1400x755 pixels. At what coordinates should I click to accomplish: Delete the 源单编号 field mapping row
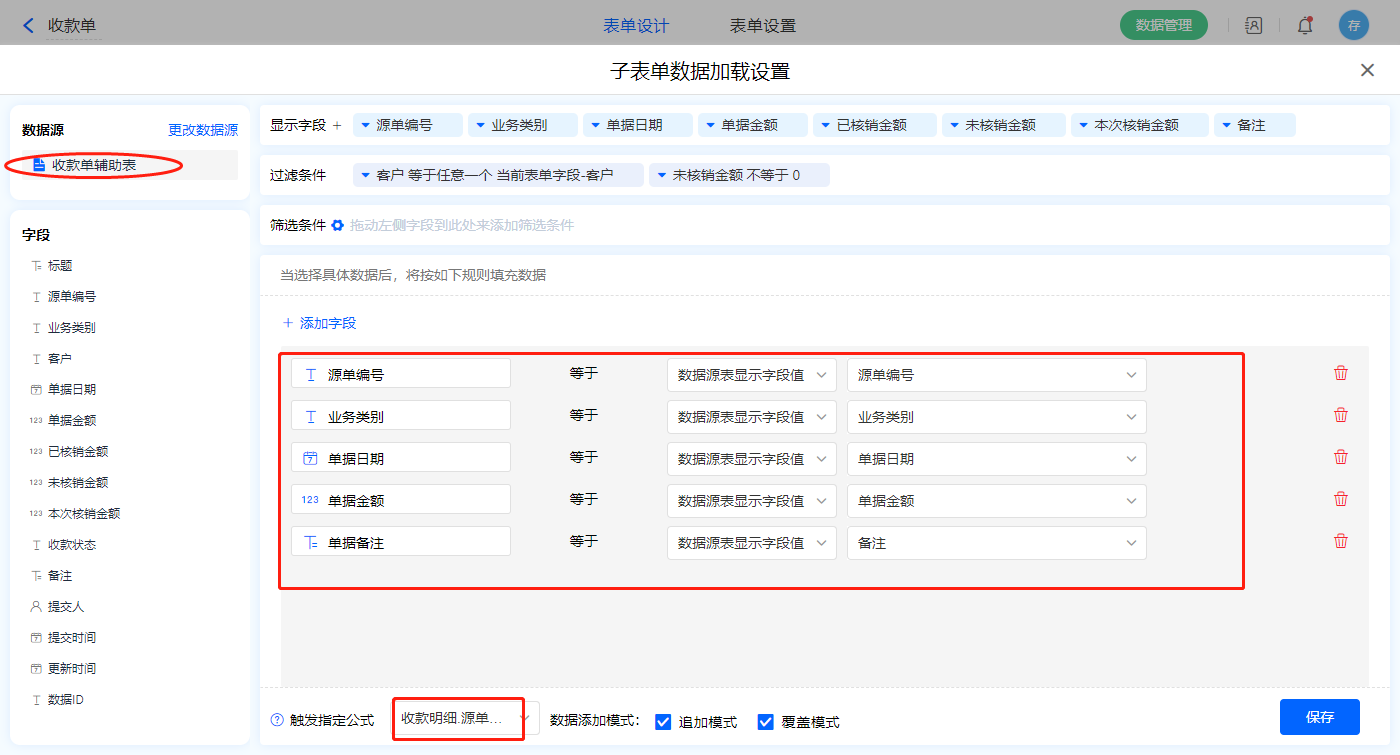pyautogui.click(x=1341, y=373)
